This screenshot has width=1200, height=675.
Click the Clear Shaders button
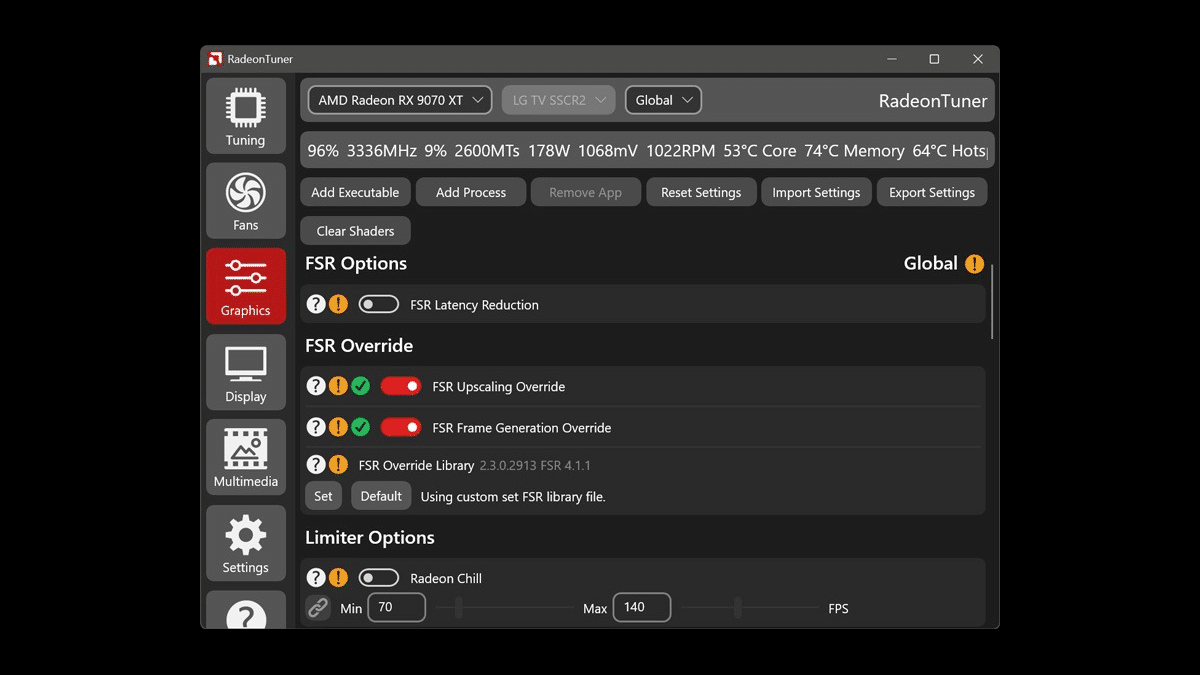pos(355,231)
